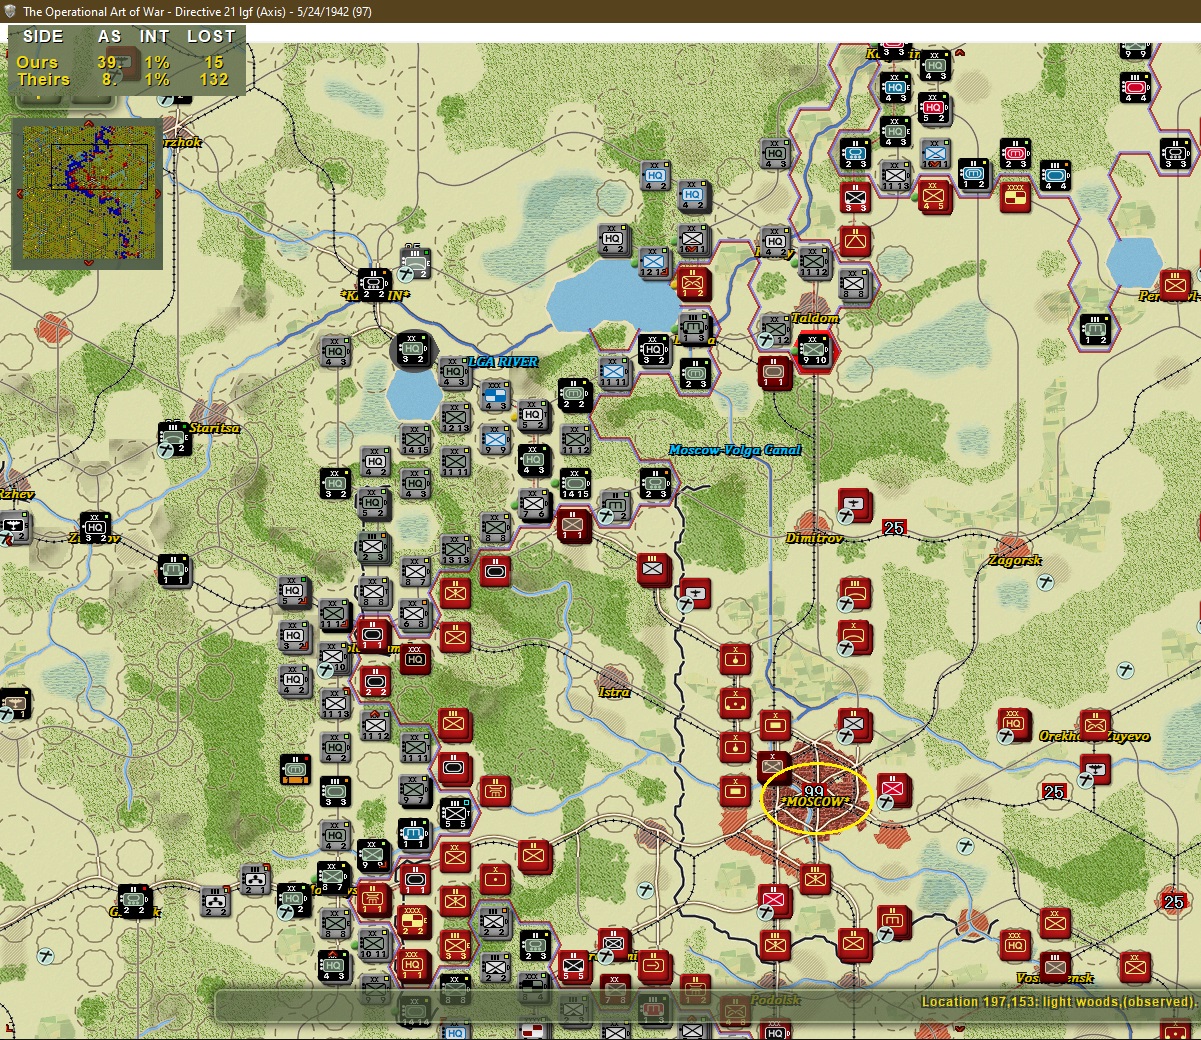Select the red XXXX checkered army unit

point(1015,195)
